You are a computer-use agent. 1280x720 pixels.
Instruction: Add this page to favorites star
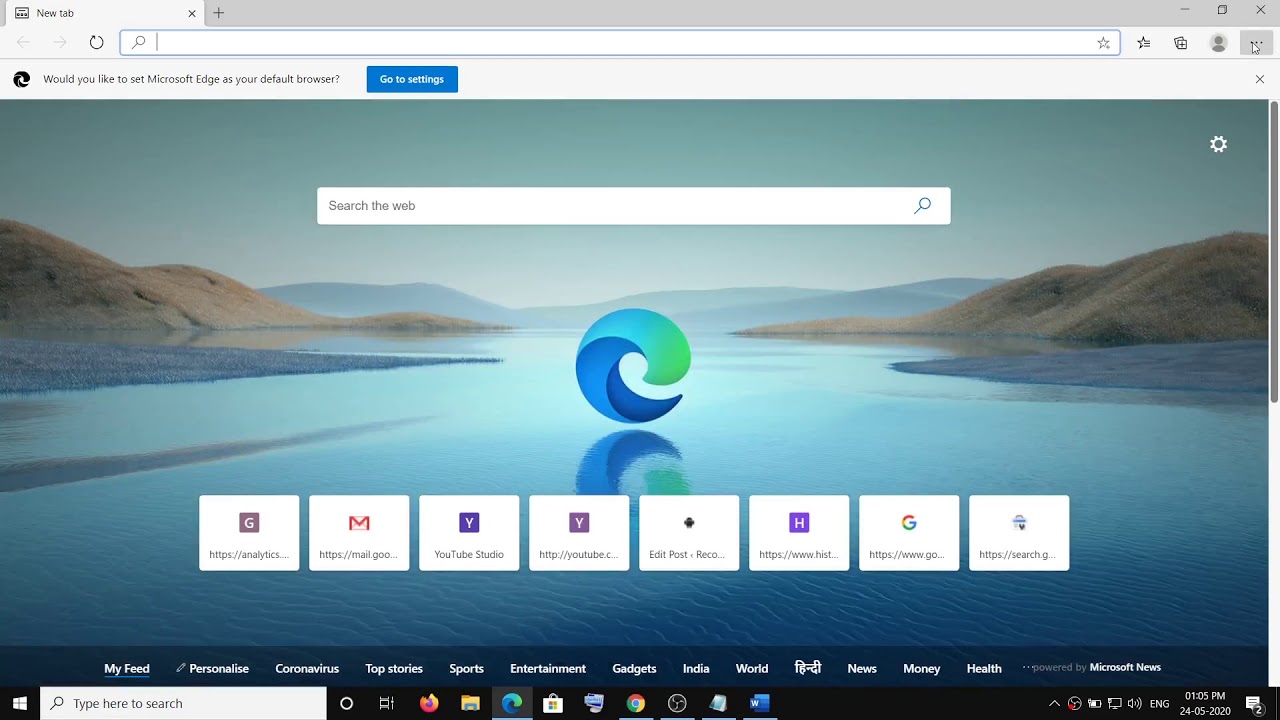[1103, 43]
